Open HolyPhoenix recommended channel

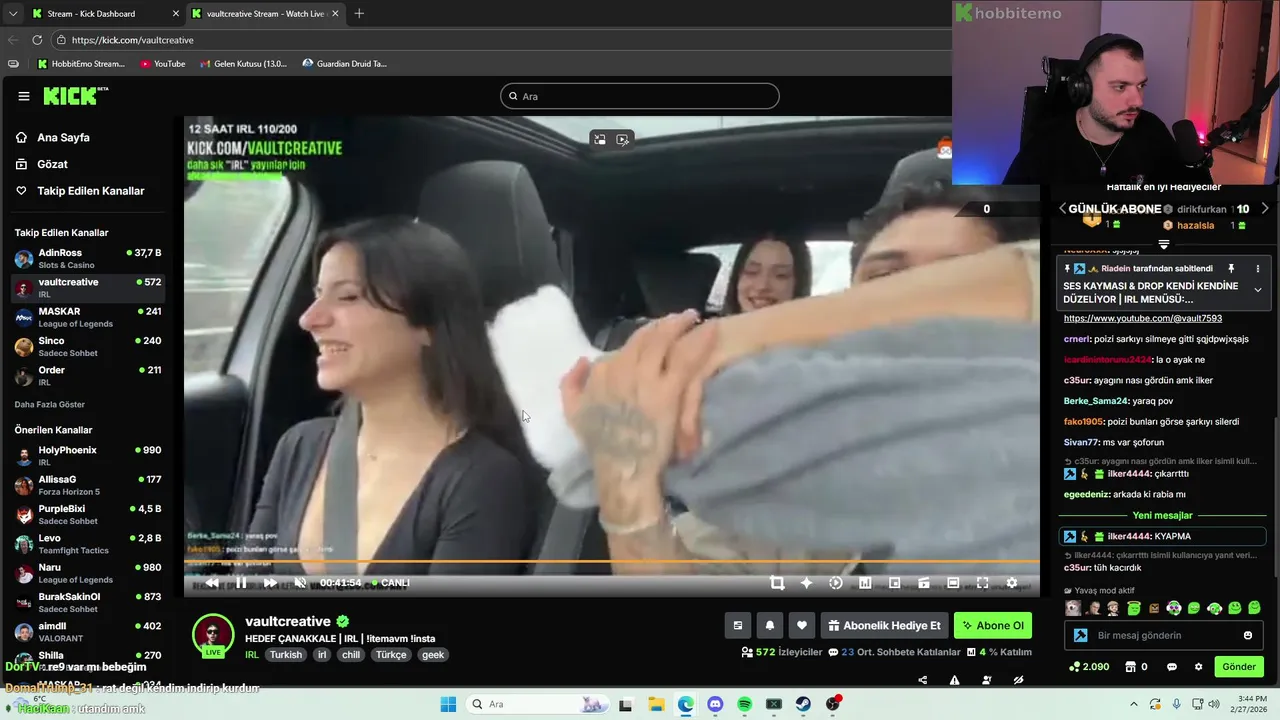click(x=88, y=456)
